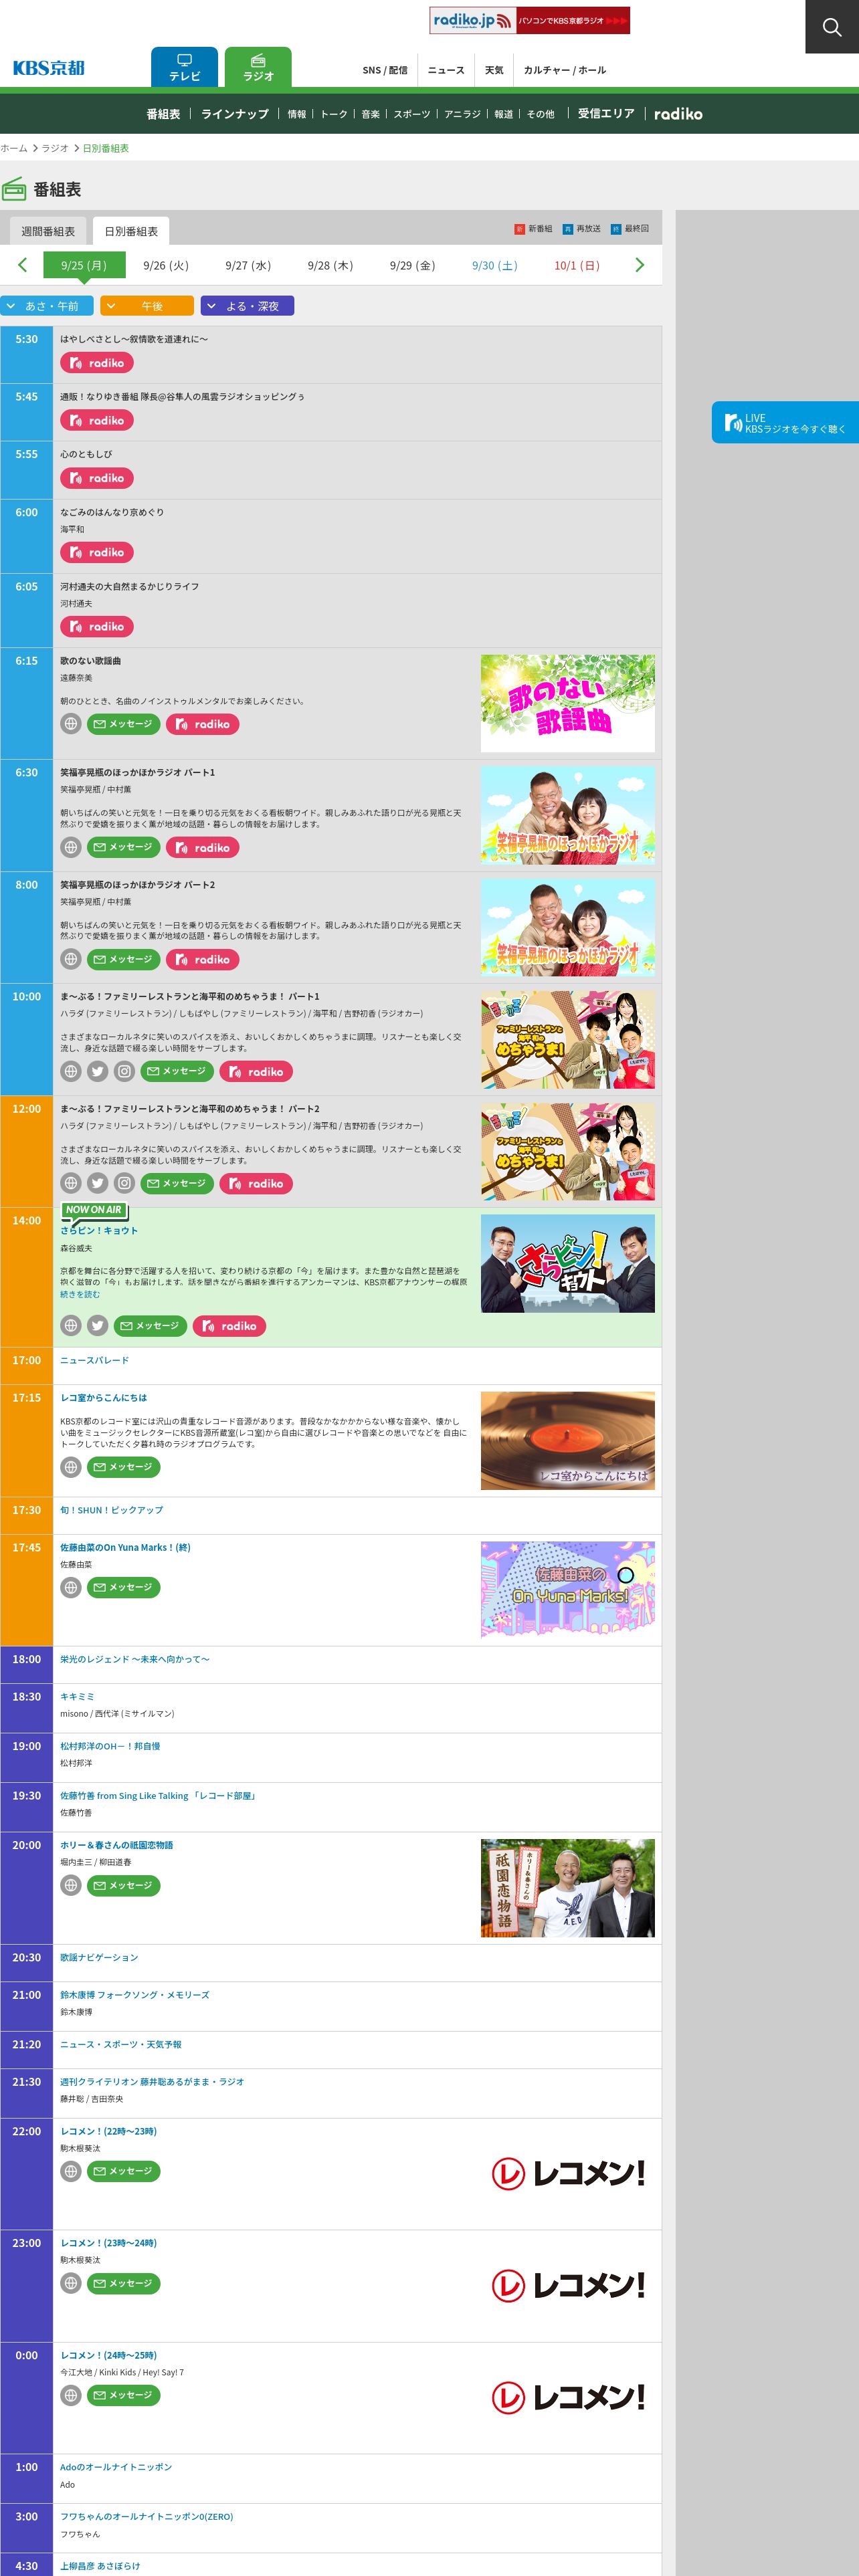Open 歌謡ナビゲーション program link

coord(99,1957)
